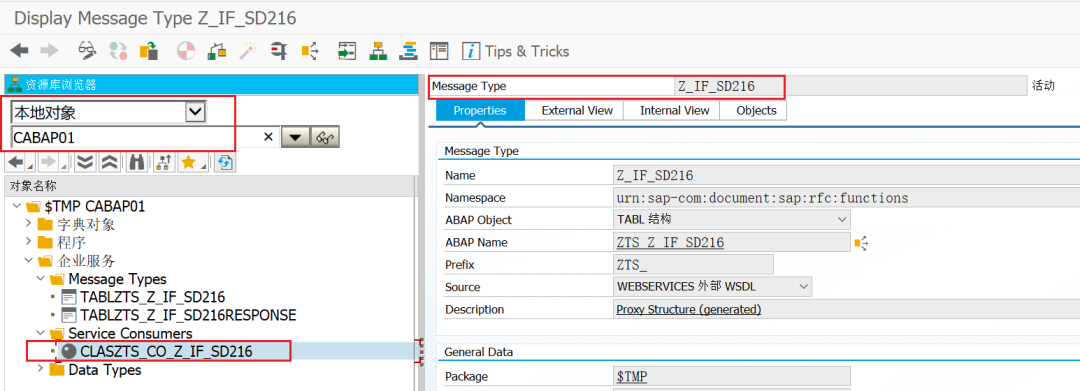Viewport: 1080px width, 391px height.
Task: Expand the 程序 folder
Action: [x=28, y=242]
